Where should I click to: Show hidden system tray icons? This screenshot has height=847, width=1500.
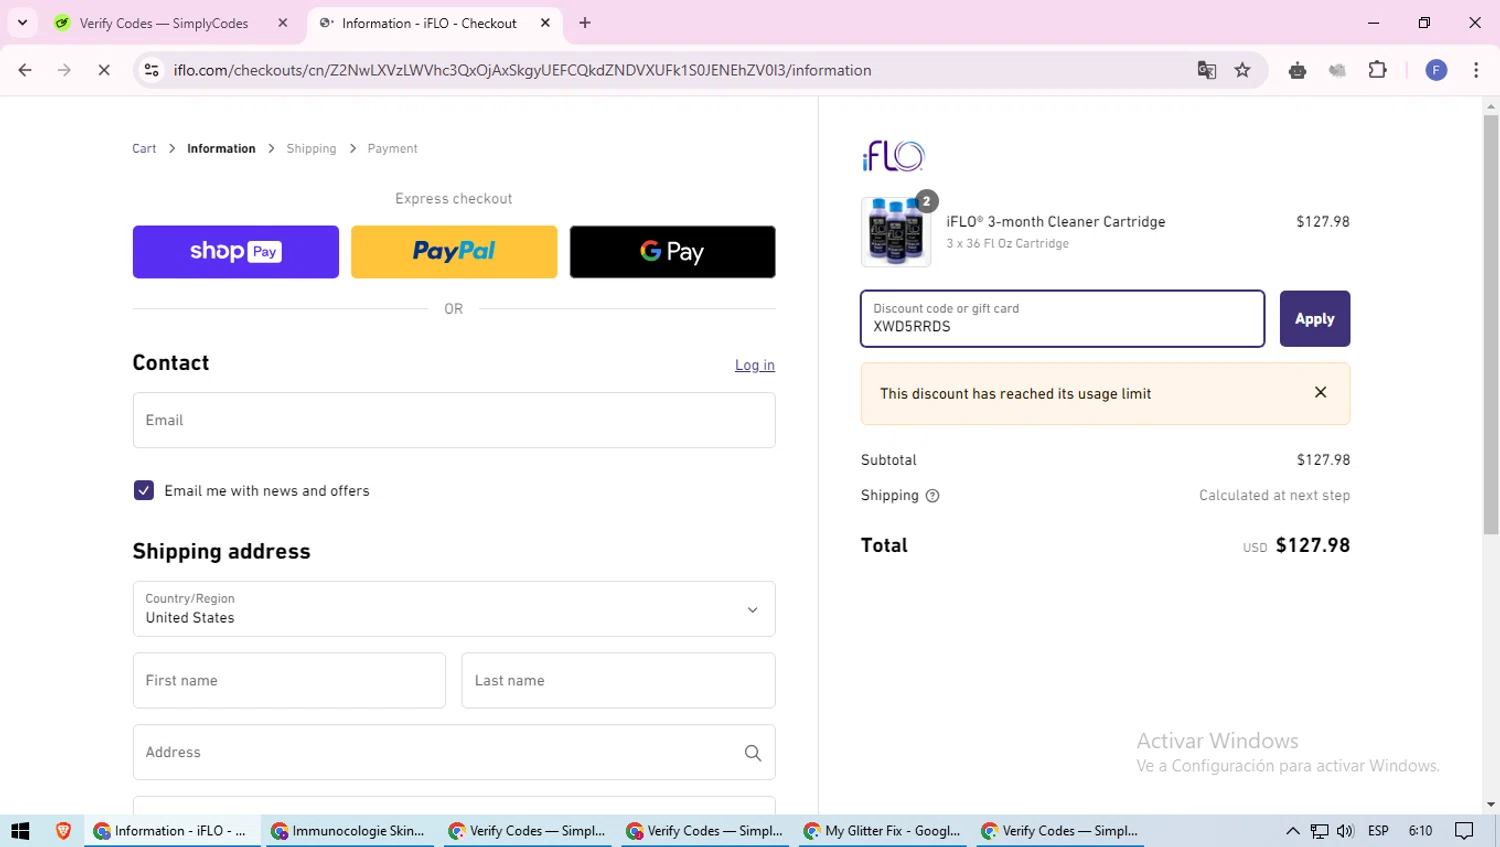1292,831
